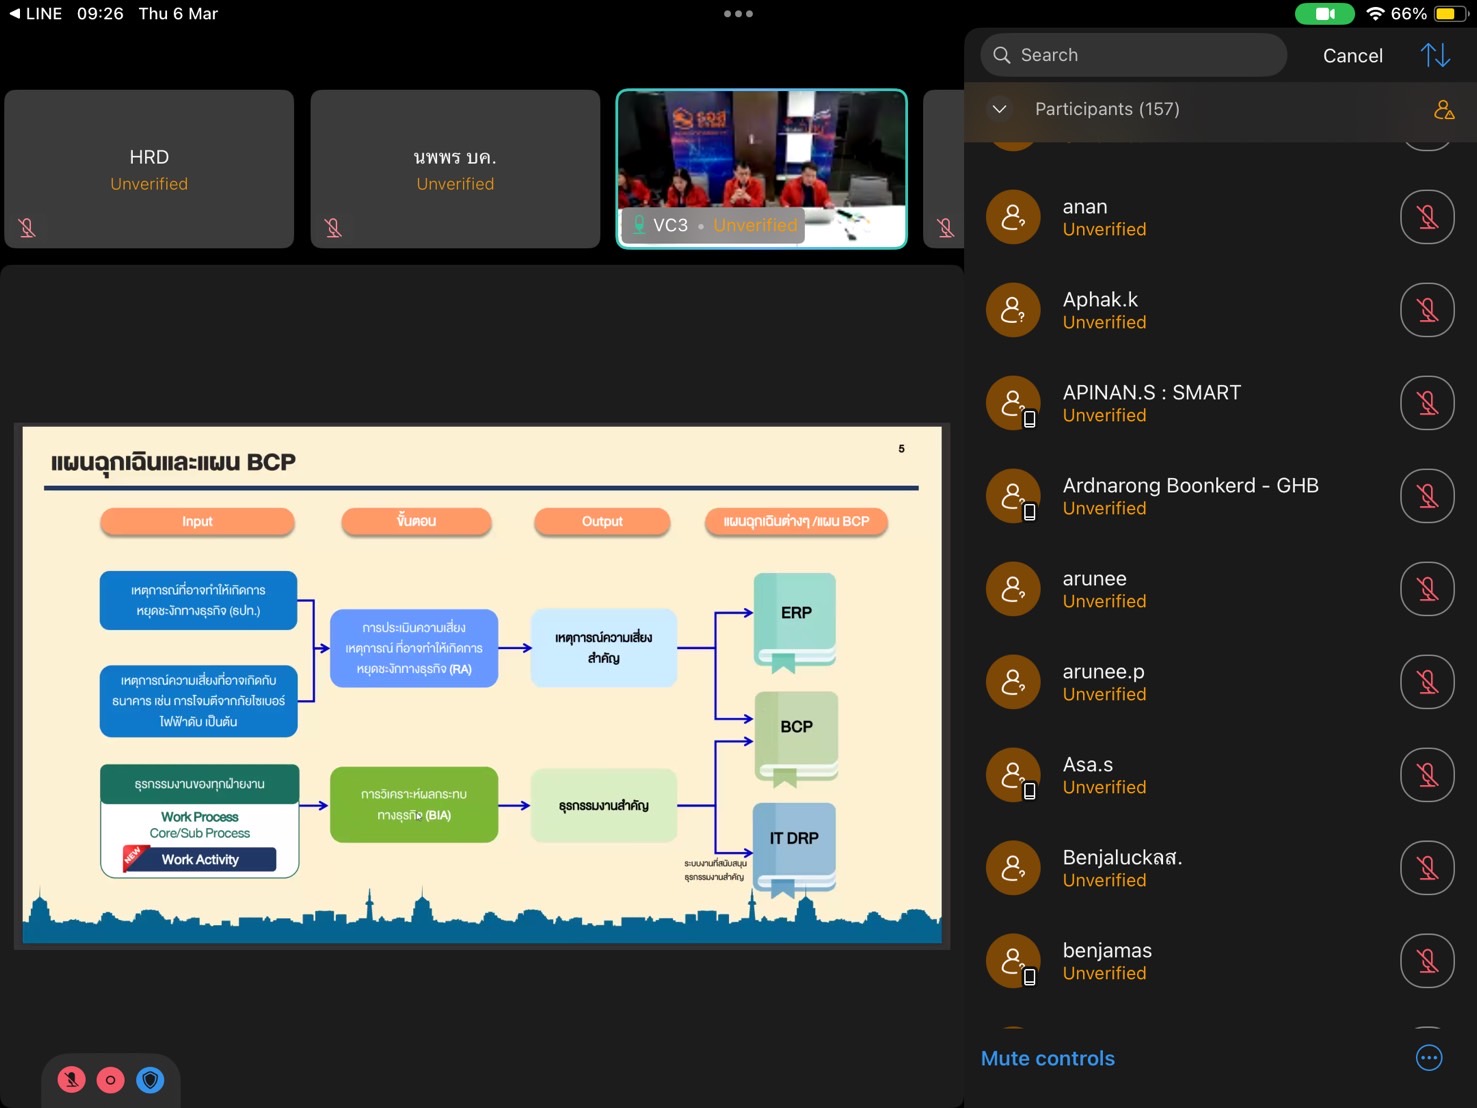Cancel the participant search
The height and width of the screenshot is (1108, 1477).
(1352, 56)
